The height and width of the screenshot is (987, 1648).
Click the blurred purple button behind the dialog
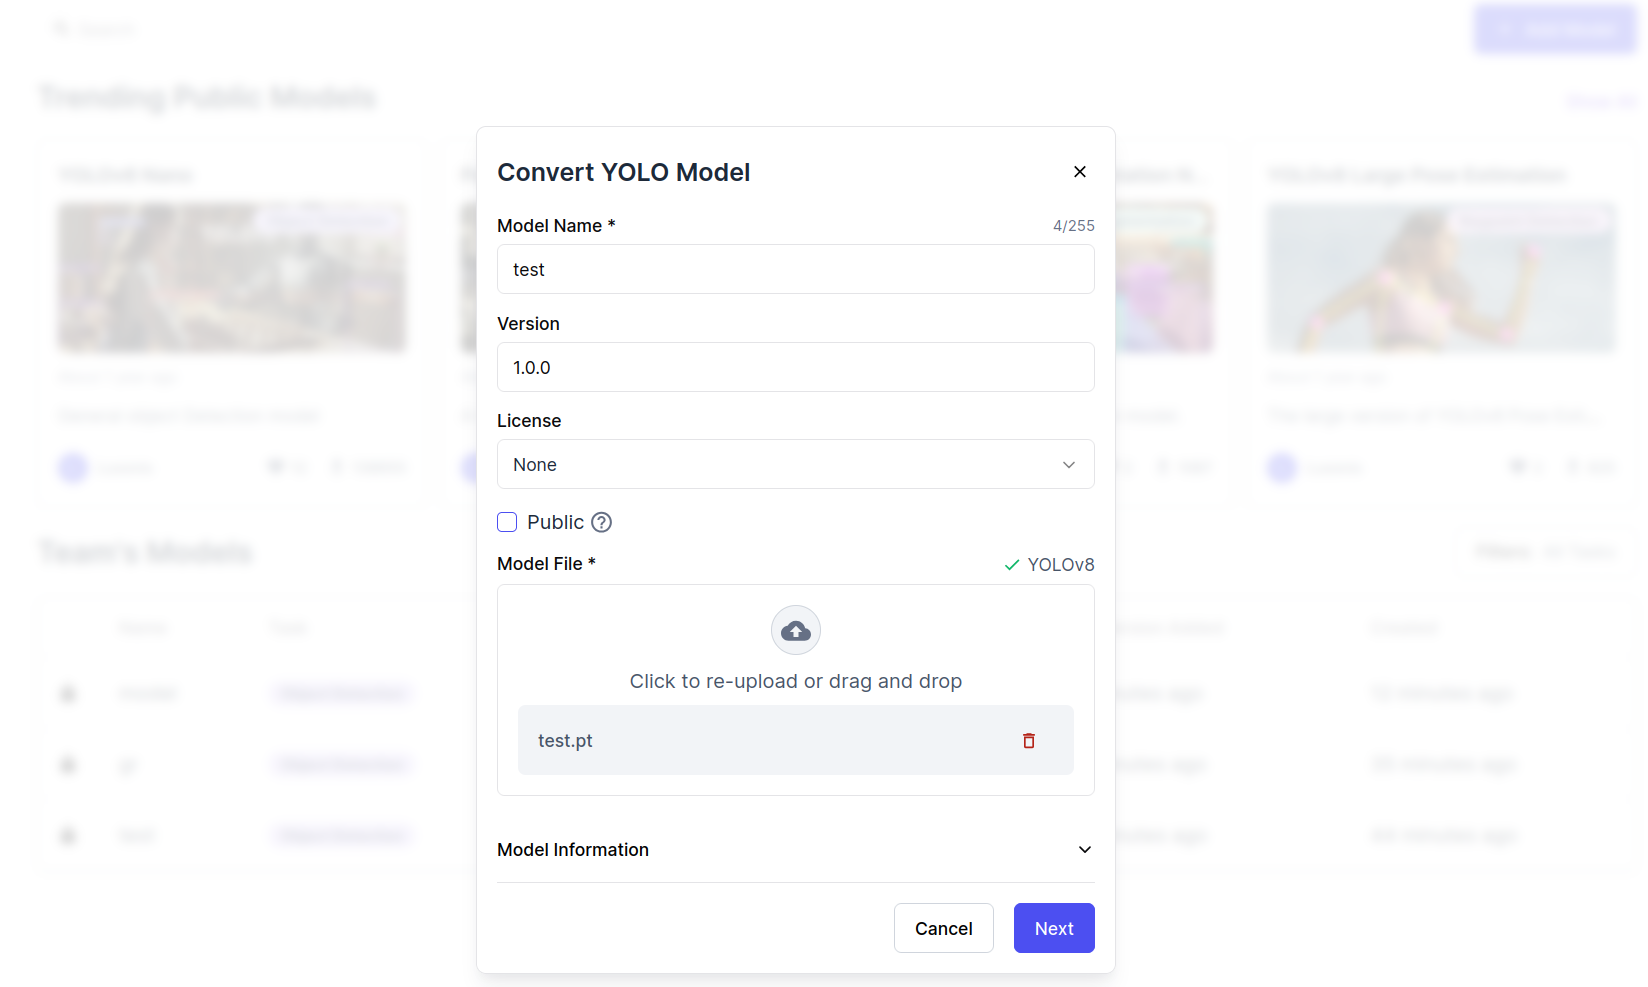(x=1555, y=29)
